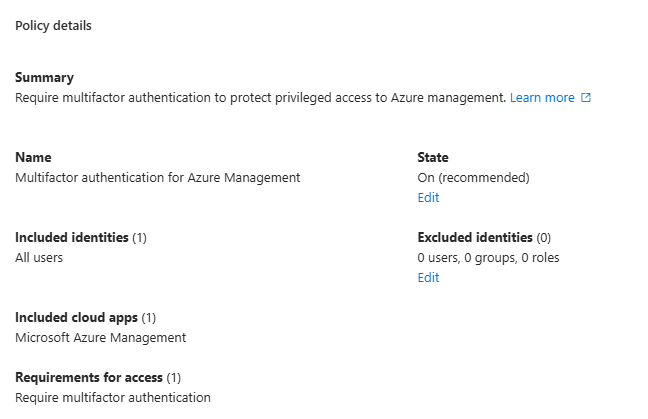Click the summary description about privileged access
The width and height of the screenshot is (648, 419).
260,98
